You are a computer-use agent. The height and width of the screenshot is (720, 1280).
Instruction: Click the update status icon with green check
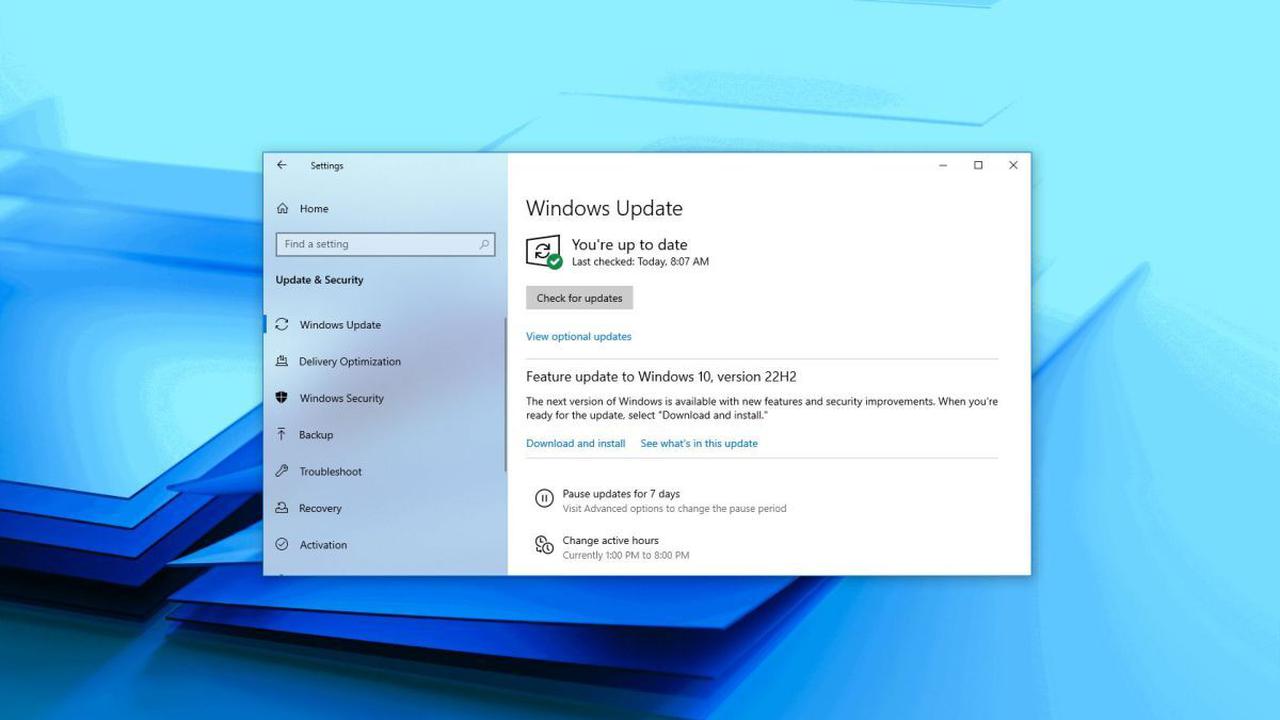pos(543,252)
